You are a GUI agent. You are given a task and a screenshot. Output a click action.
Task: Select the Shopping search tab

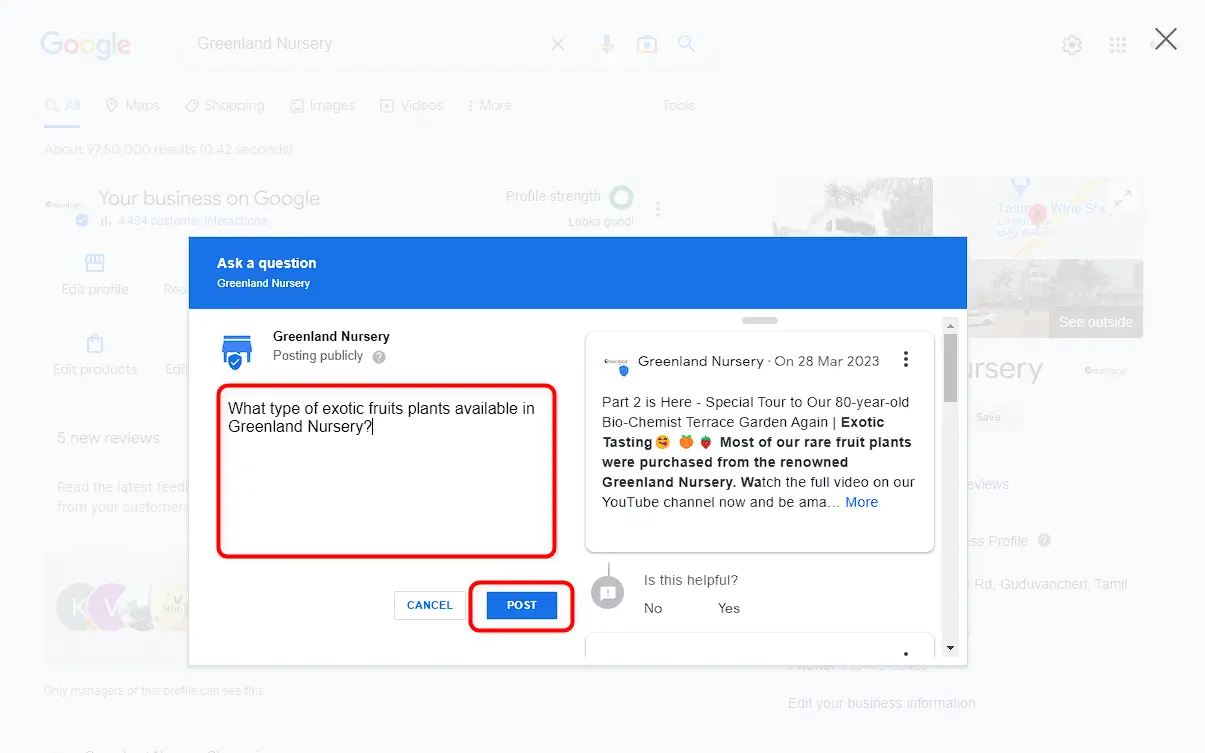coord(224,105)
